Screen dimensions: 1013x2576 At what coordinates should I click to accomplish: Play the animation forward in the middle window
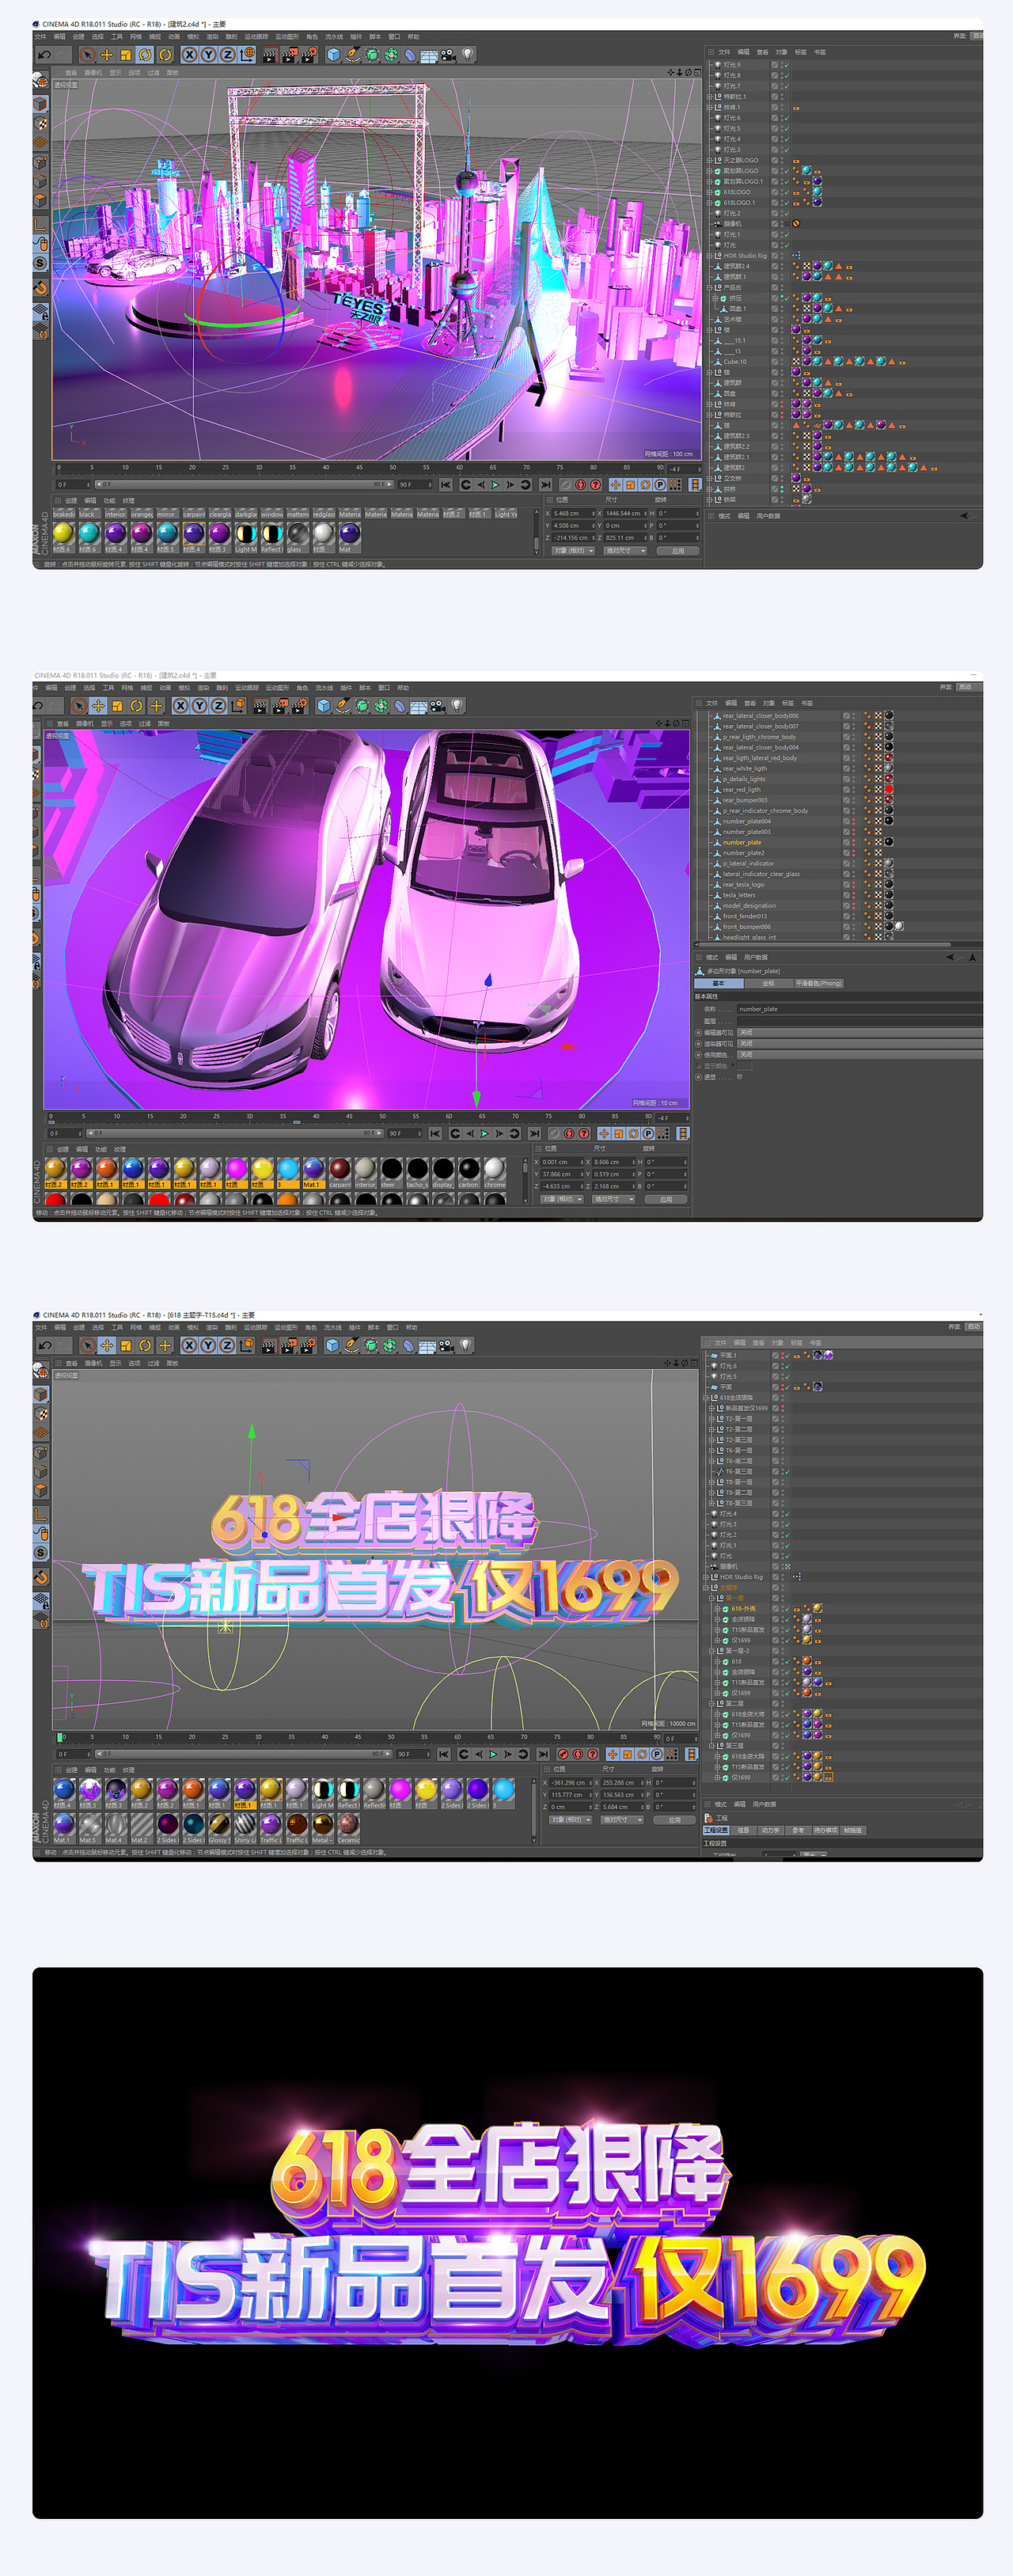(x=485, y=1134)
